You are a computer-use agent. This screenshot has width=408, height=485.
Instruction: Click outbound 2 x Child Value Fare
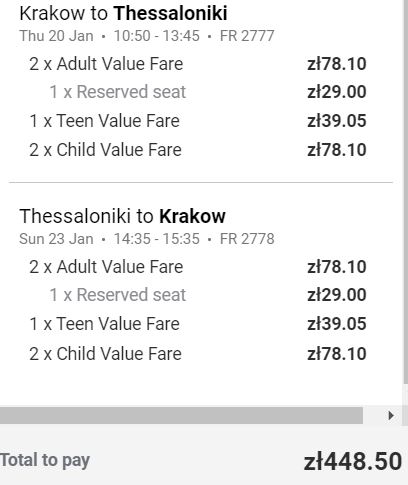tap(105, 150)
